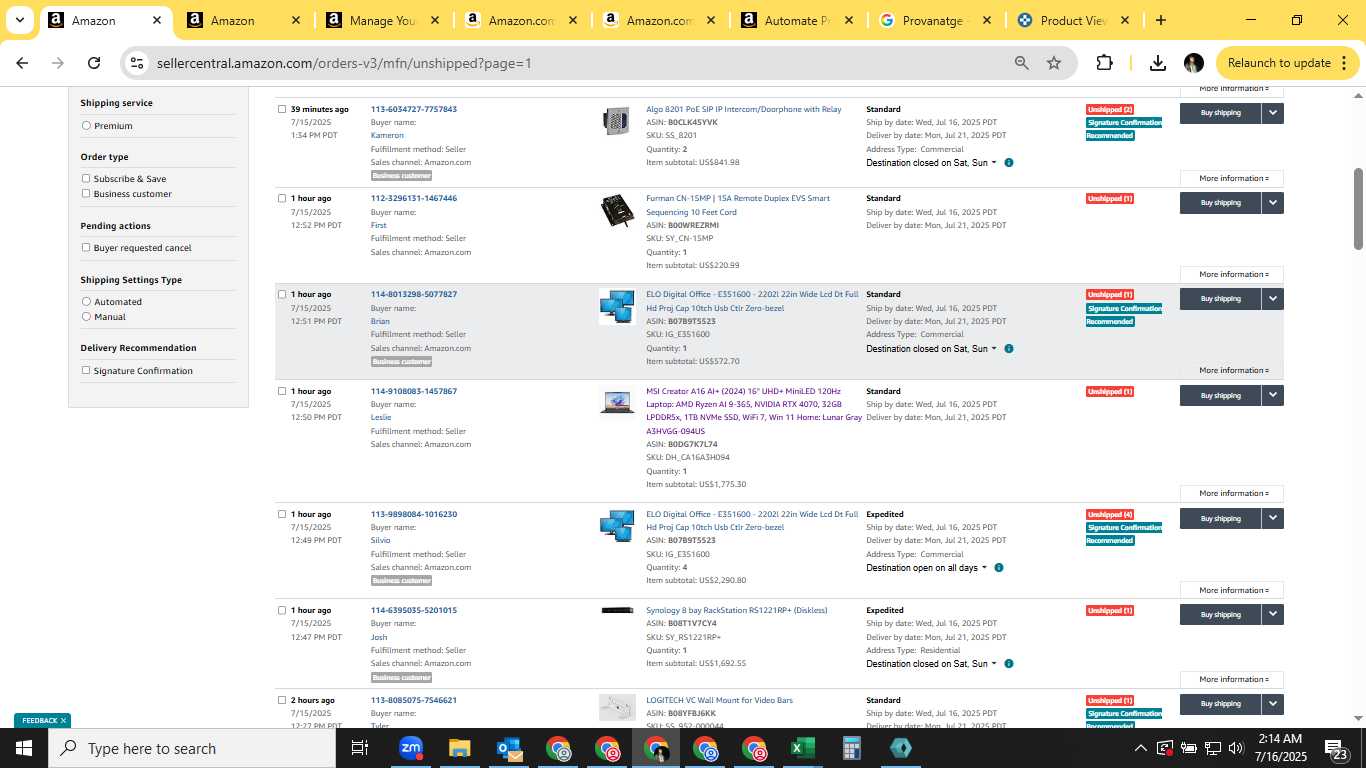Expand Destination closed details for Josh's order
The height and width of the screenshot is (768, 1366).
(931, 664)
